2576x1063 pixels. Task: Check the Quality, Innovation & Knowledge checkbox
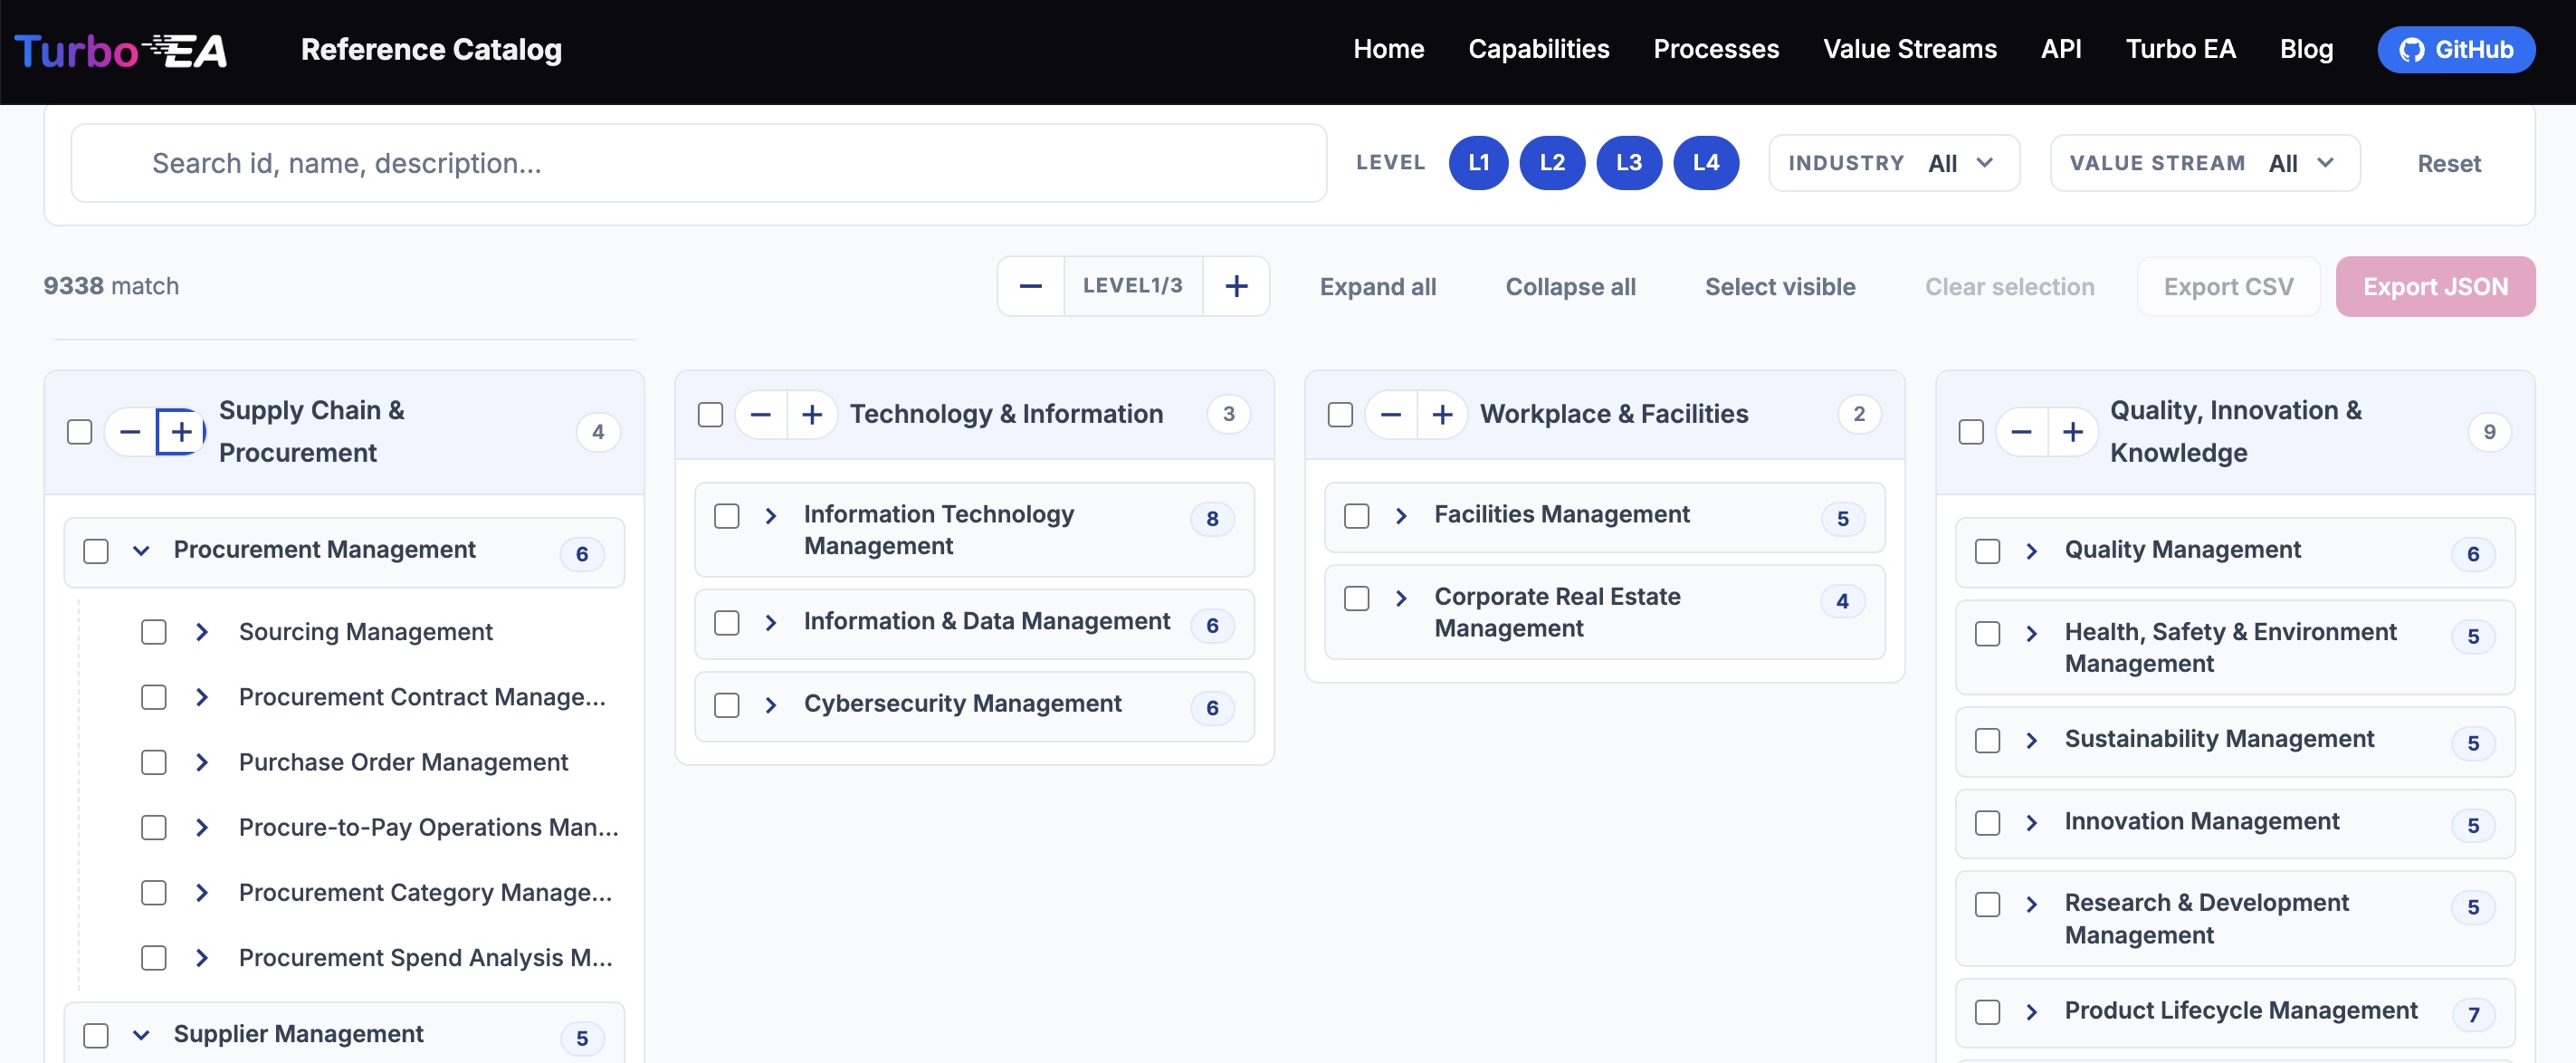coord(1970,432)
